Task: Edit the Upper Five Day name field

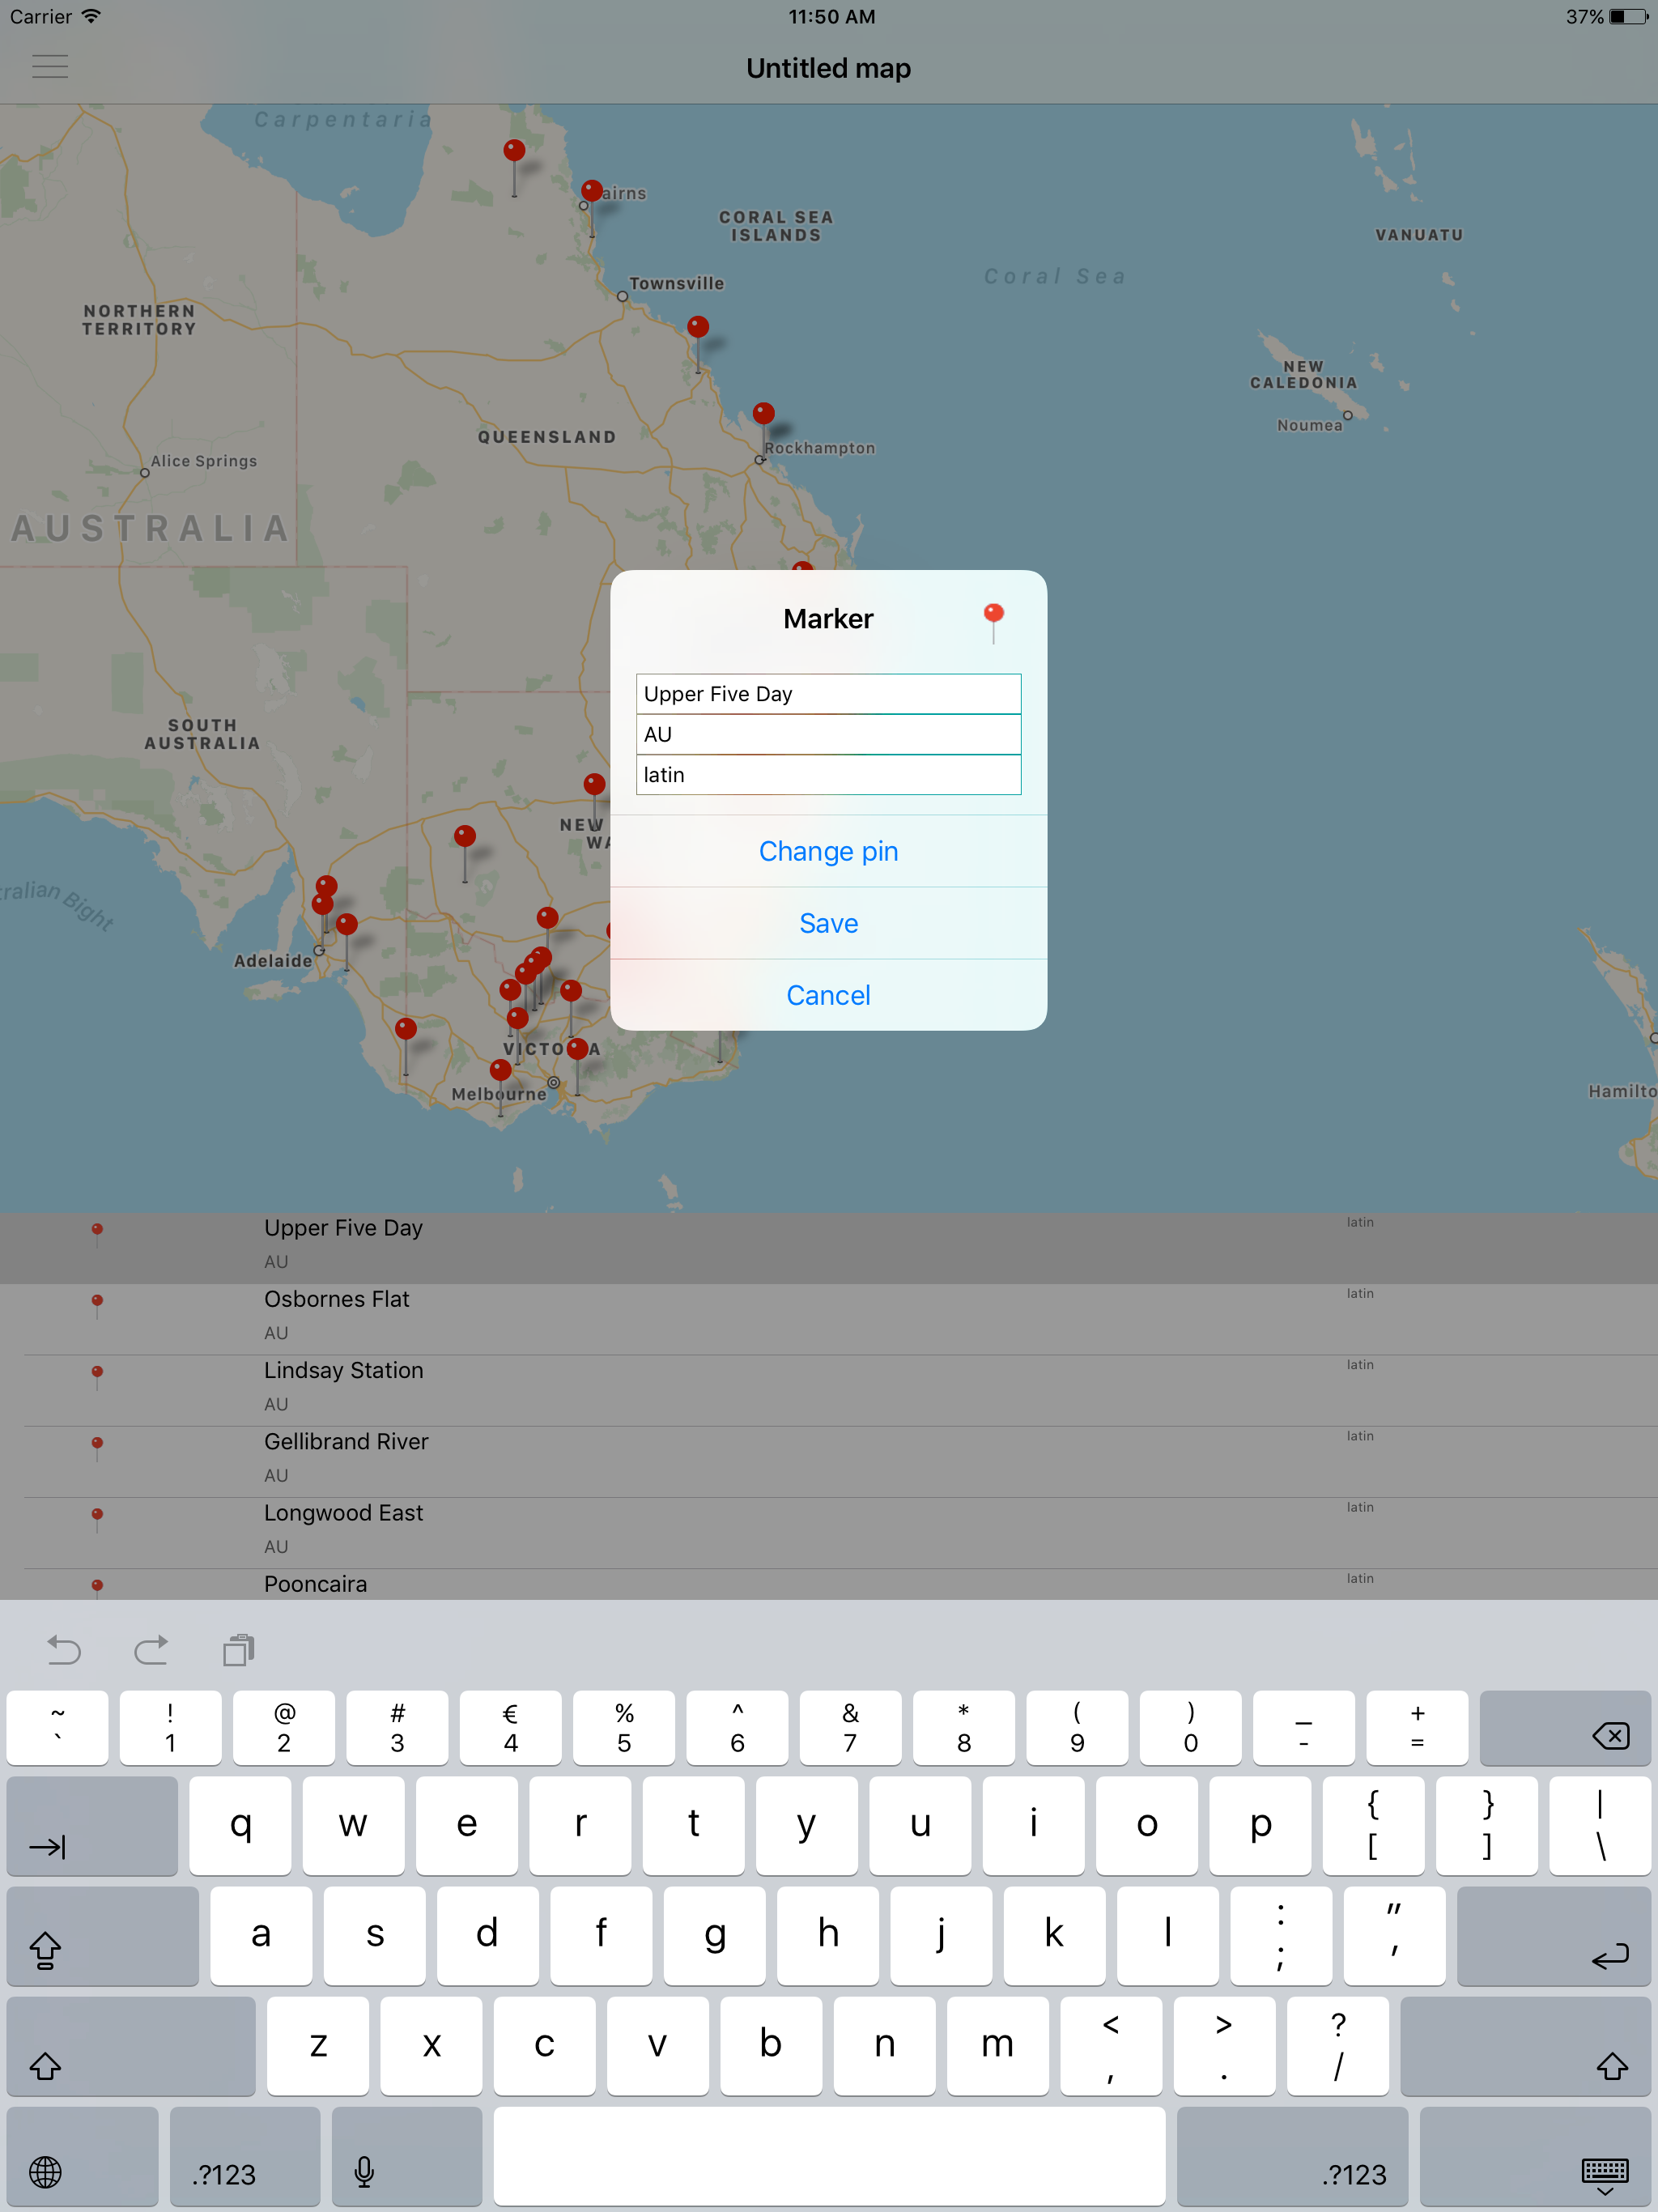Action: click(828, 694)
